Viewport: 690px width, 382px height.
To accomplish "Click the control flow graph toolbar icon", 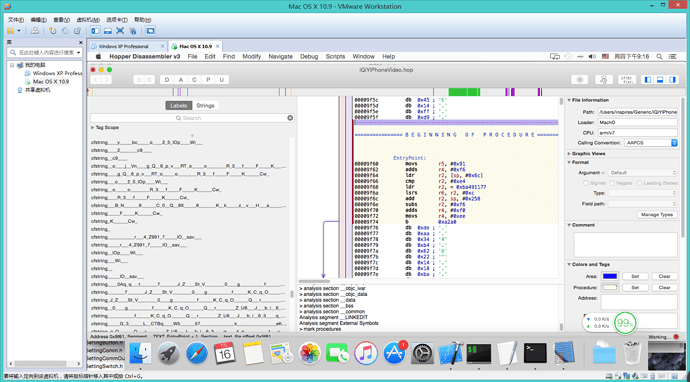I will (604, 80).
